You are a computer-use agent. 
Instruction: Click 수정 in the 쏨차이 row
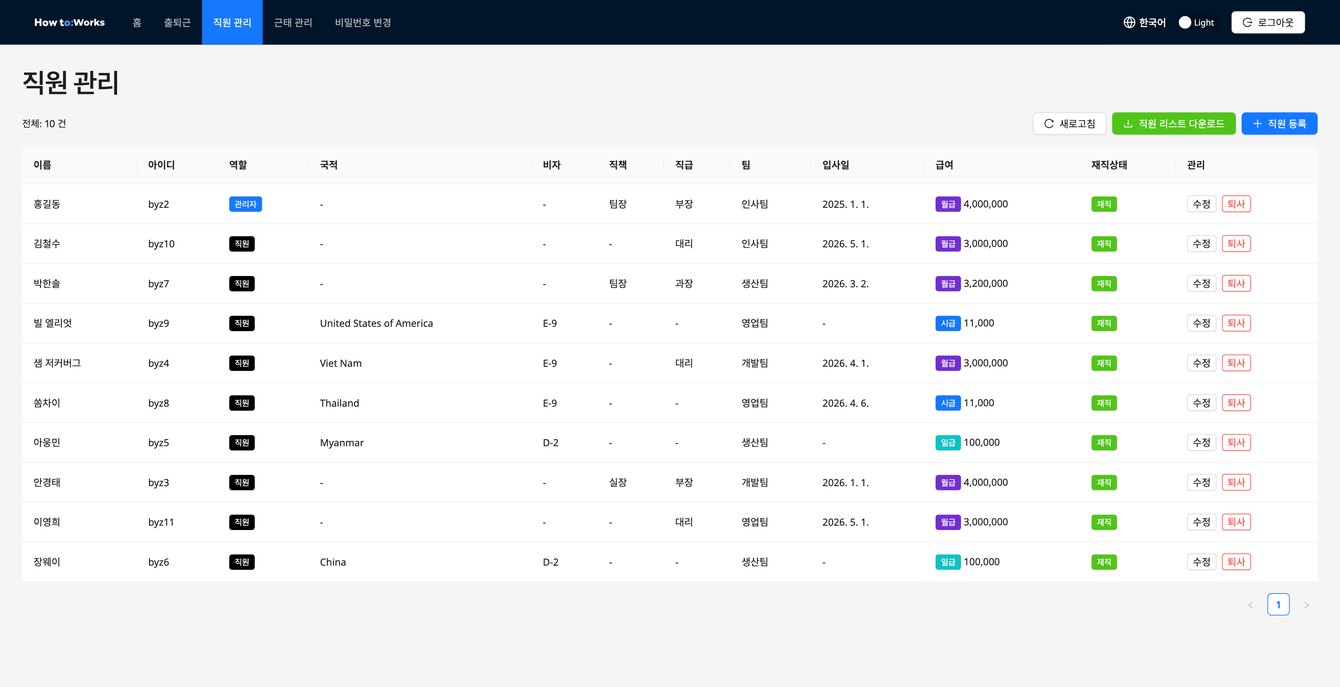pyautogui.click(x=1202, y=403)
